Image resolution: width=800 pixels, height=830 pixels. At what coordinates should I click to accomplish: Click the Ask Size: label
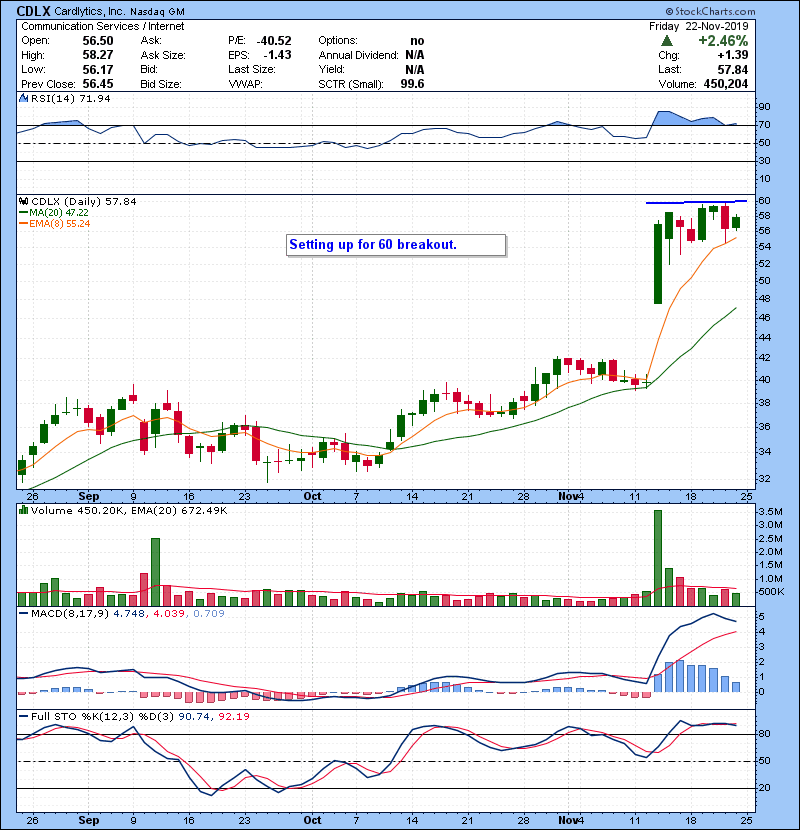[163, 55]
